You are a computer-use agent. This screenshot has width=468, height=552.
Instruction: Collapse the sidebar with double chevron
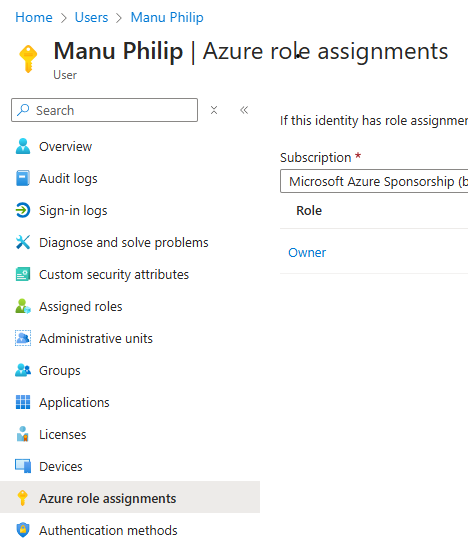point(244,110)
